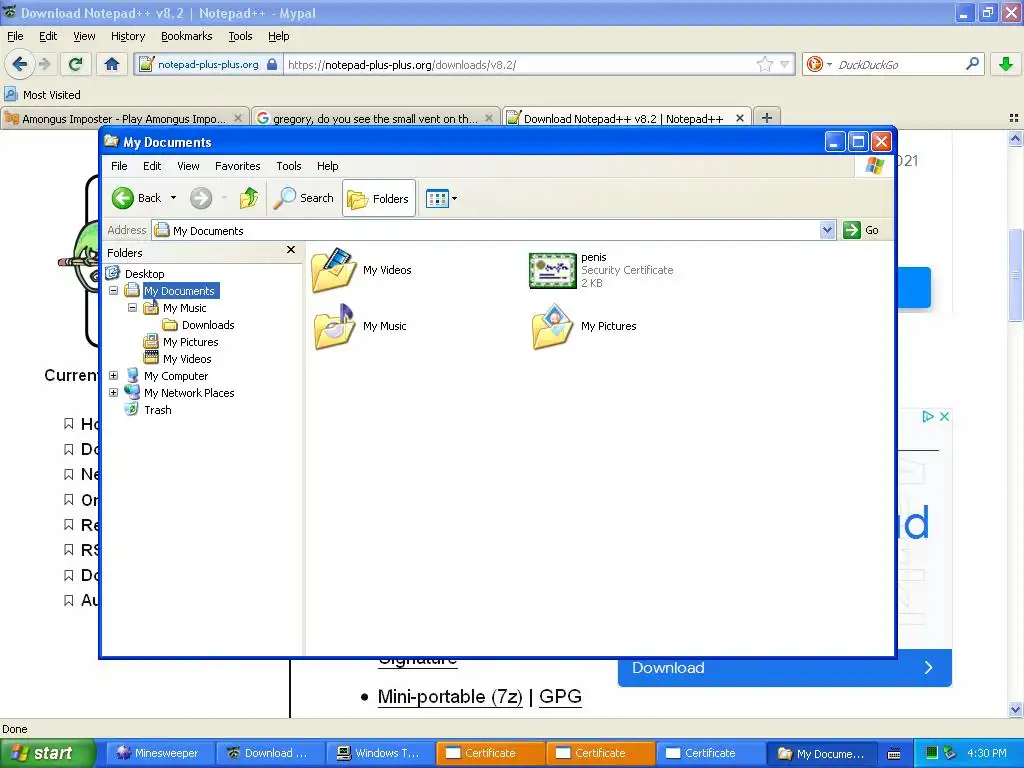The height and width of the screenshot is (768, 1024).
Task: Select the My Music folder icon in file pane
Action: click(333, 326)
